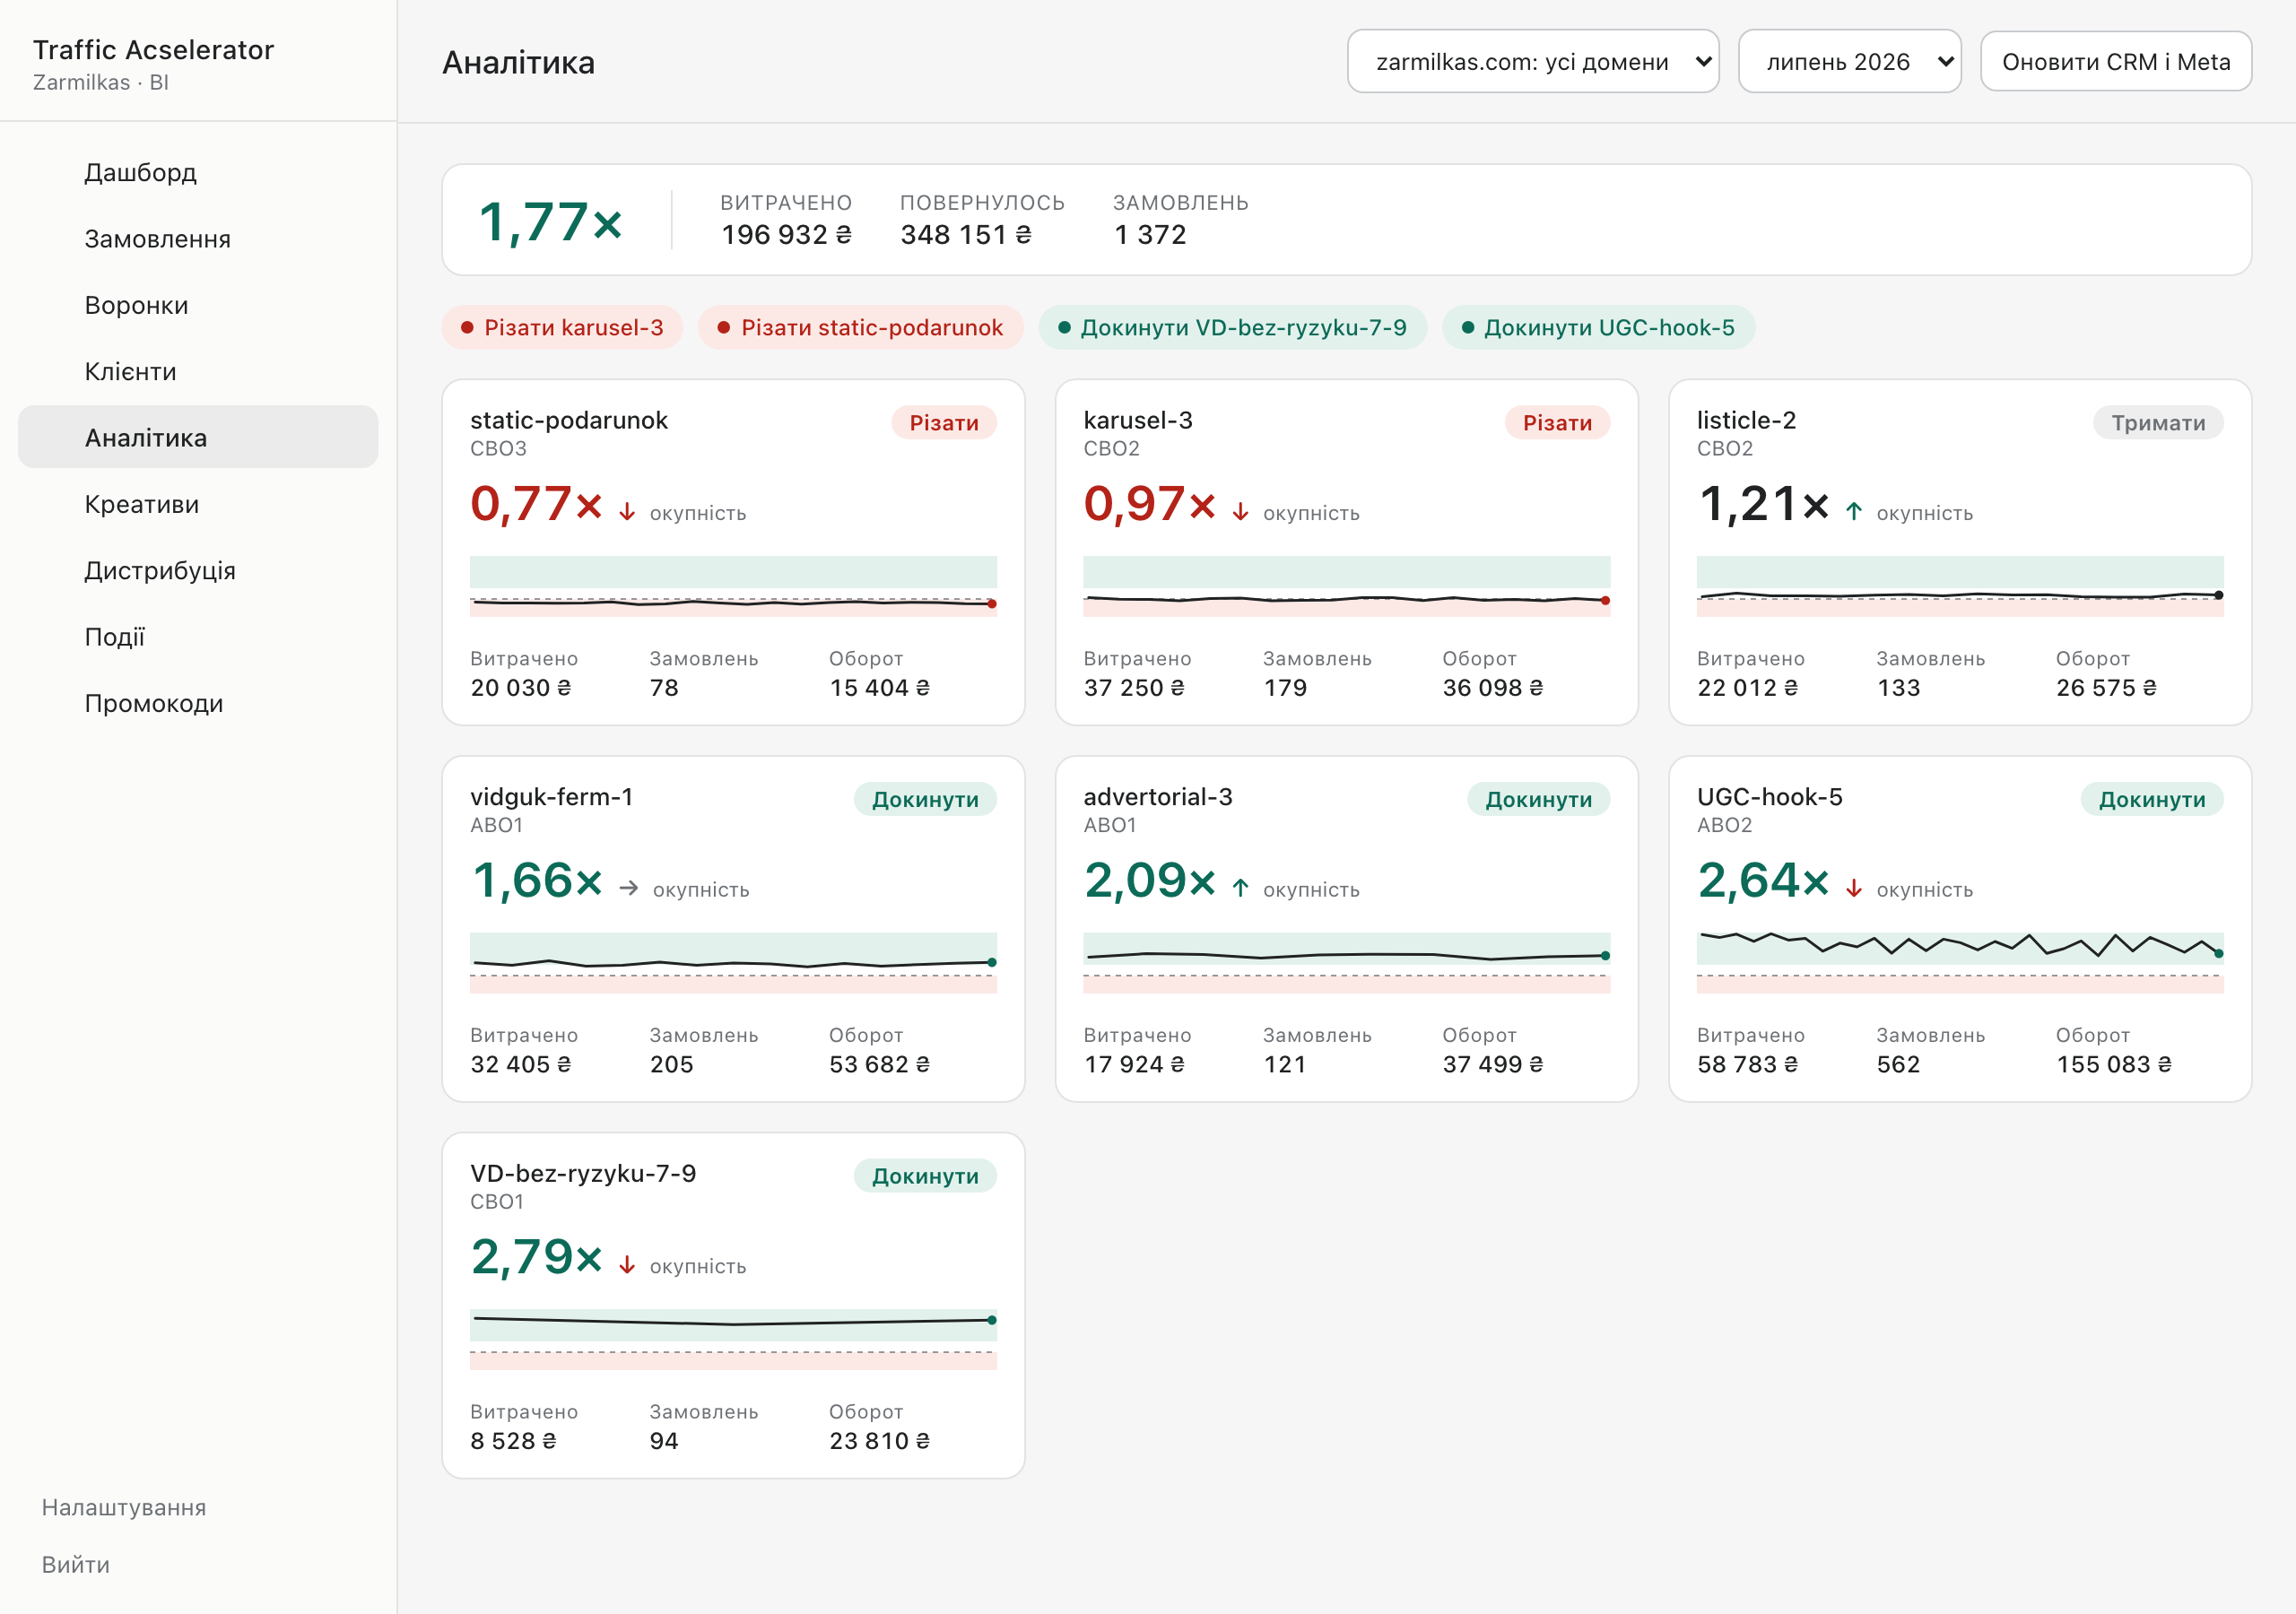
Task: Click the down-trend arrow on UGC-hook-5 card
Action: click(1854, 888)
